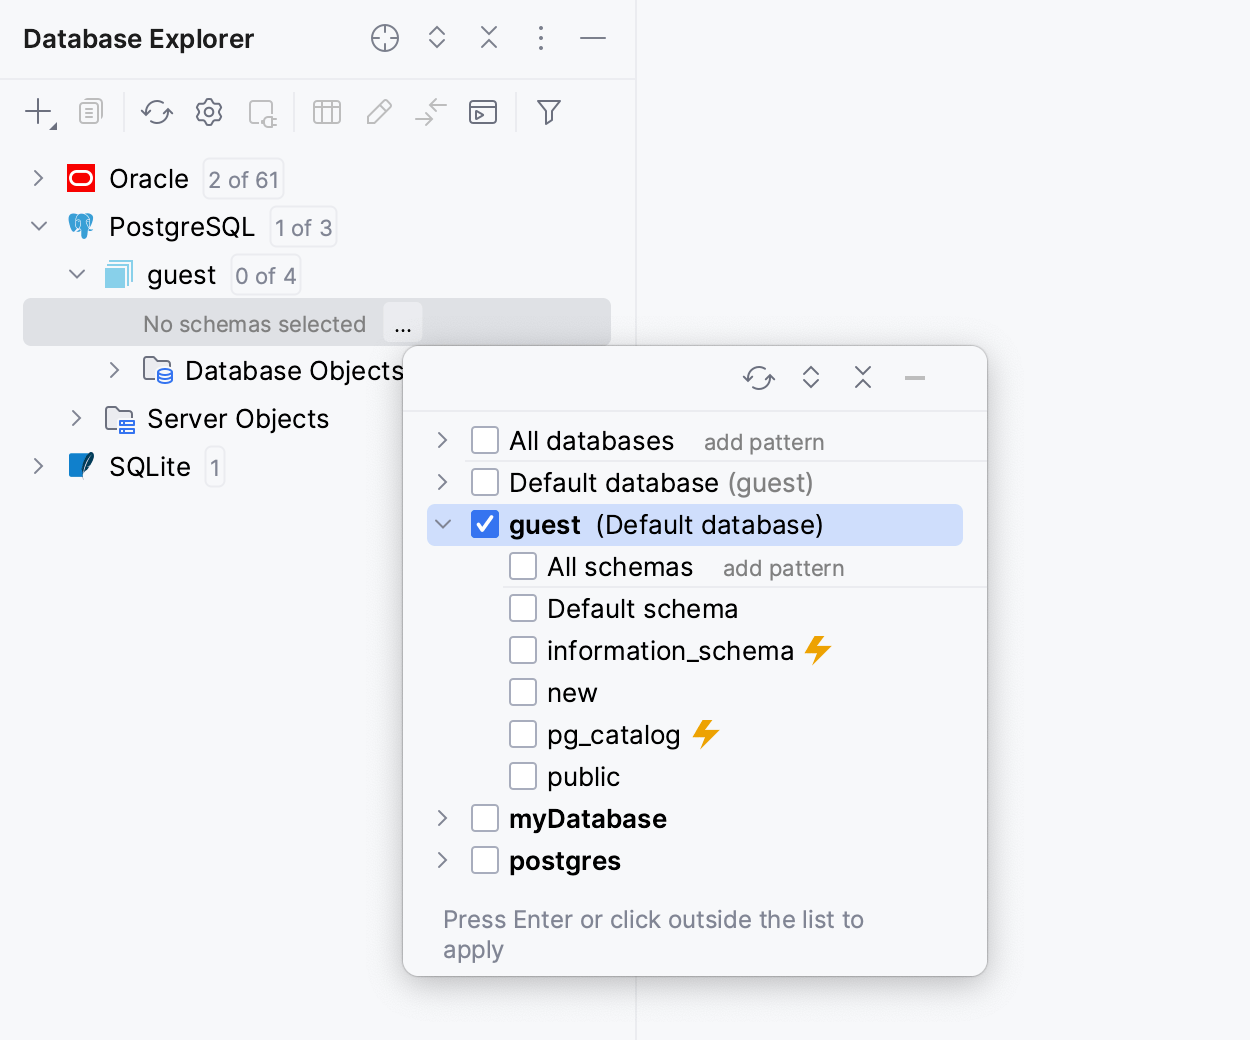
Task: Click add pattern next to All databases
Action: (764, 442)
